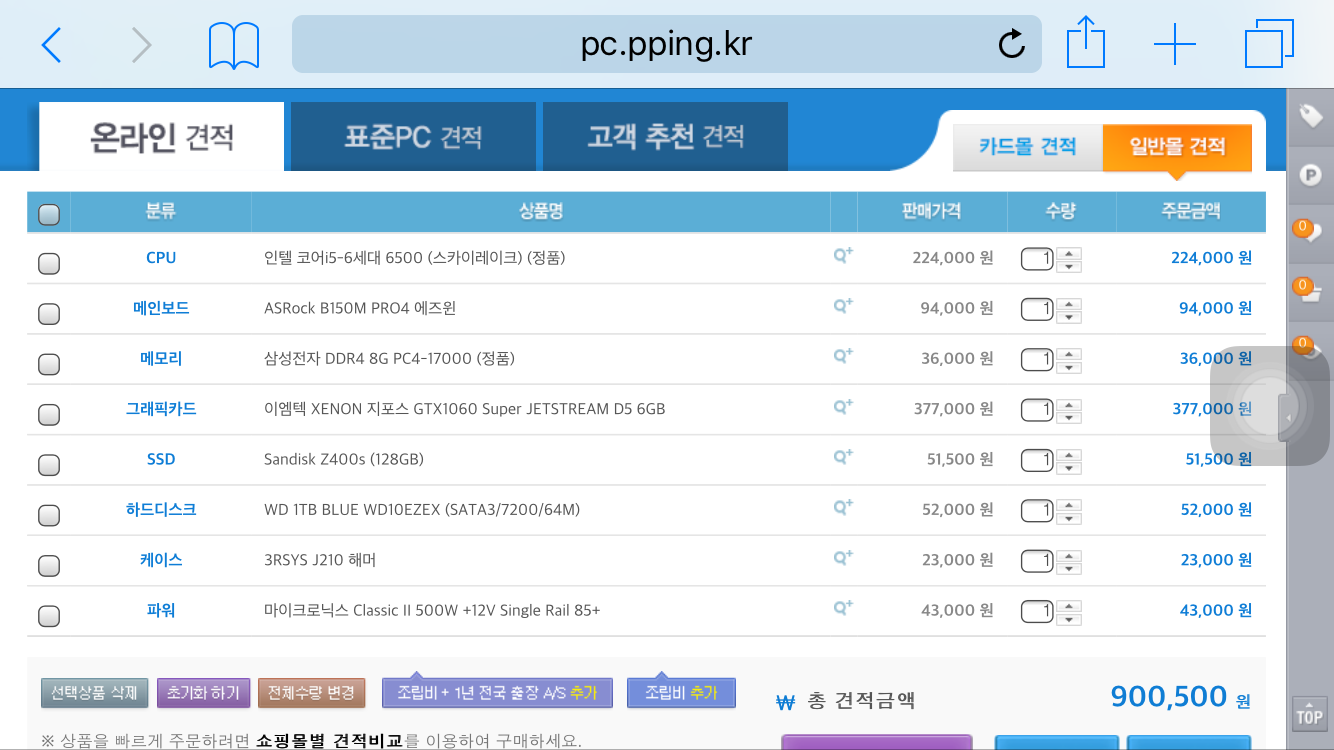Open the 그래픽카드 category link
Viewport: 1334px width, 750px height.
coord(161,409)
